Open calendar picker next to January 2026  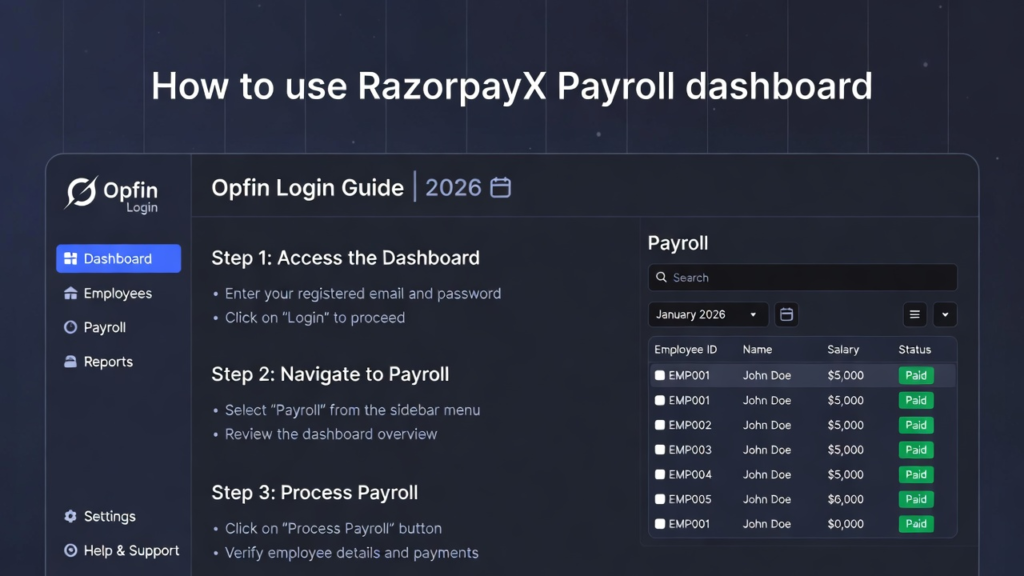tap(787, 315)
